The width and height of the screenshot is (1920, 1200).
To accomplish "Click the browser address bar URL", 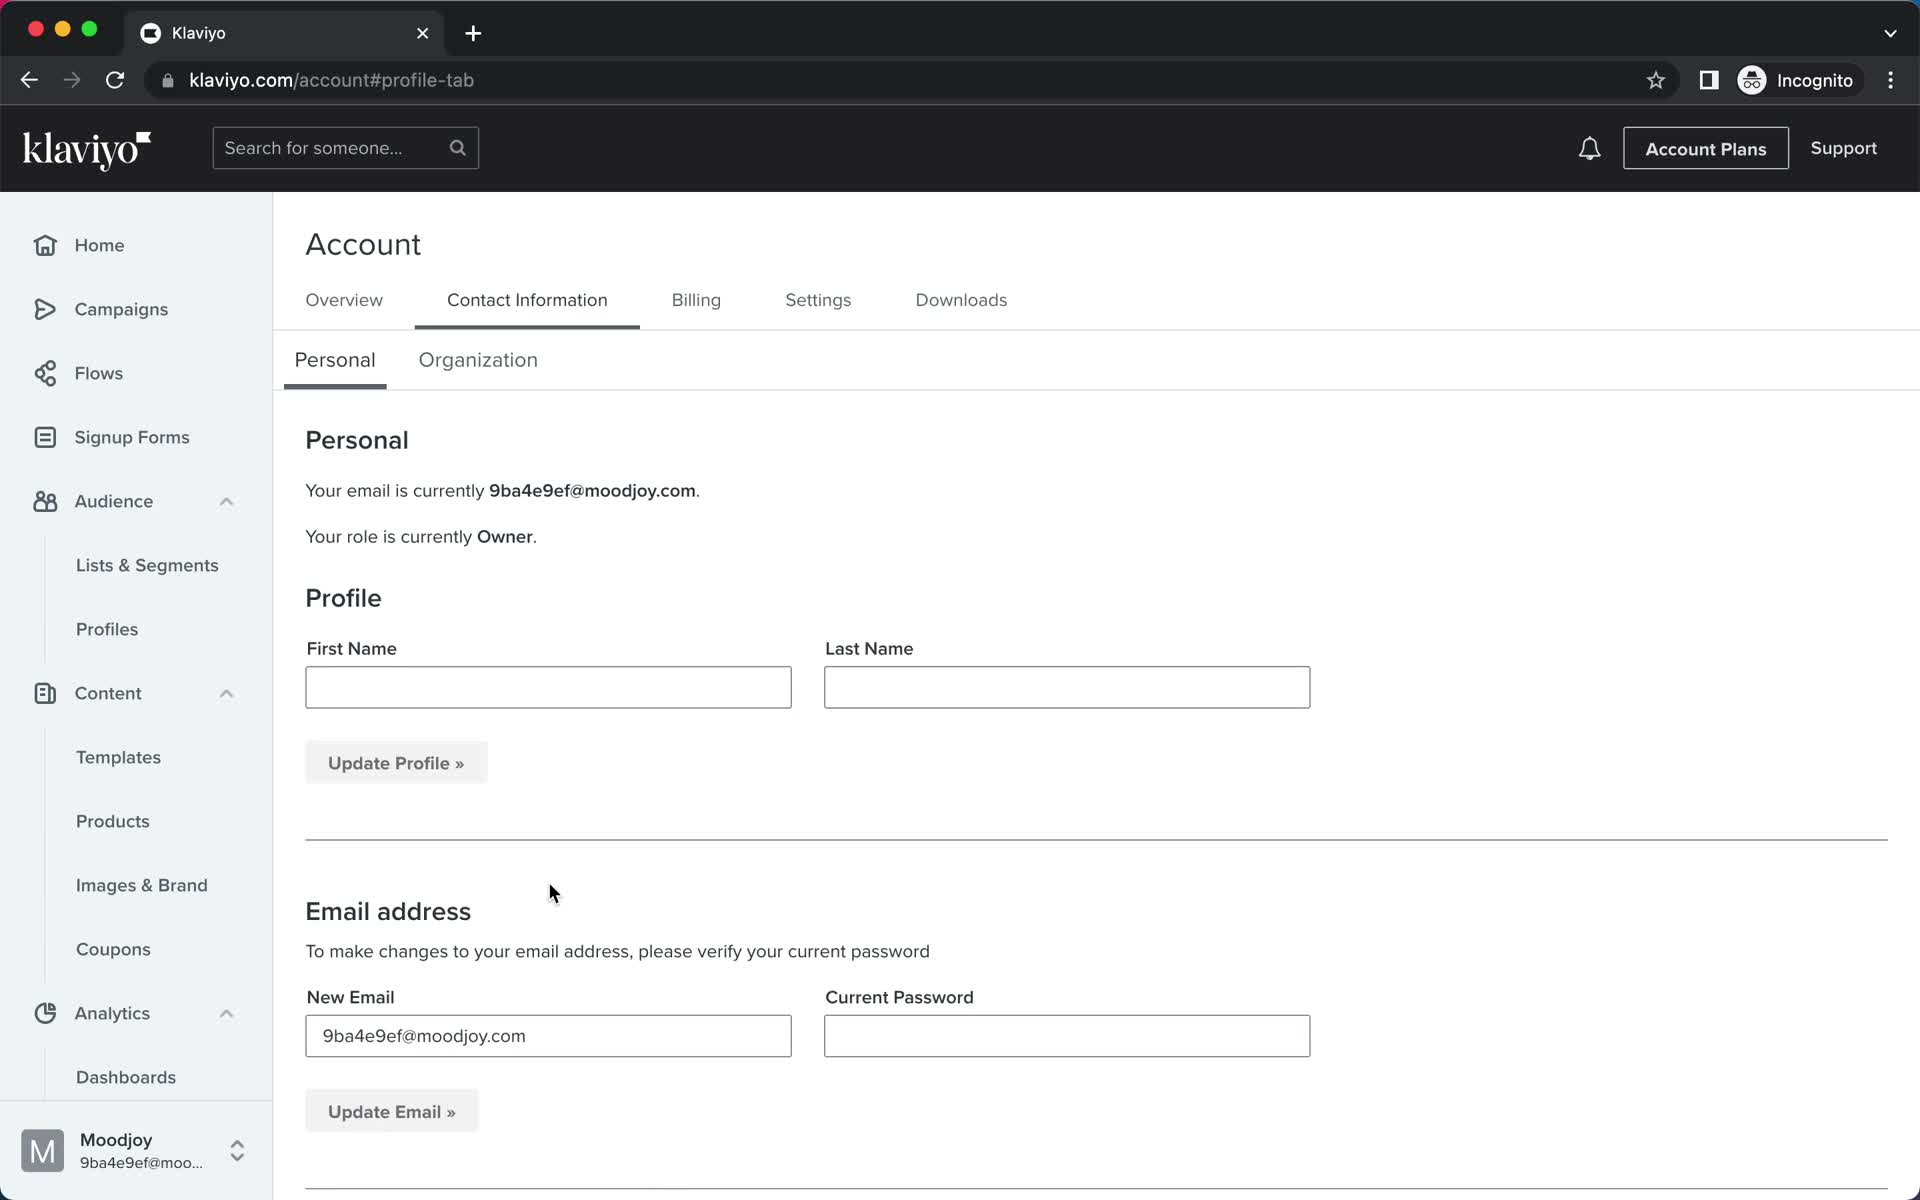I will pyautogui.click(x=331, y=80).
